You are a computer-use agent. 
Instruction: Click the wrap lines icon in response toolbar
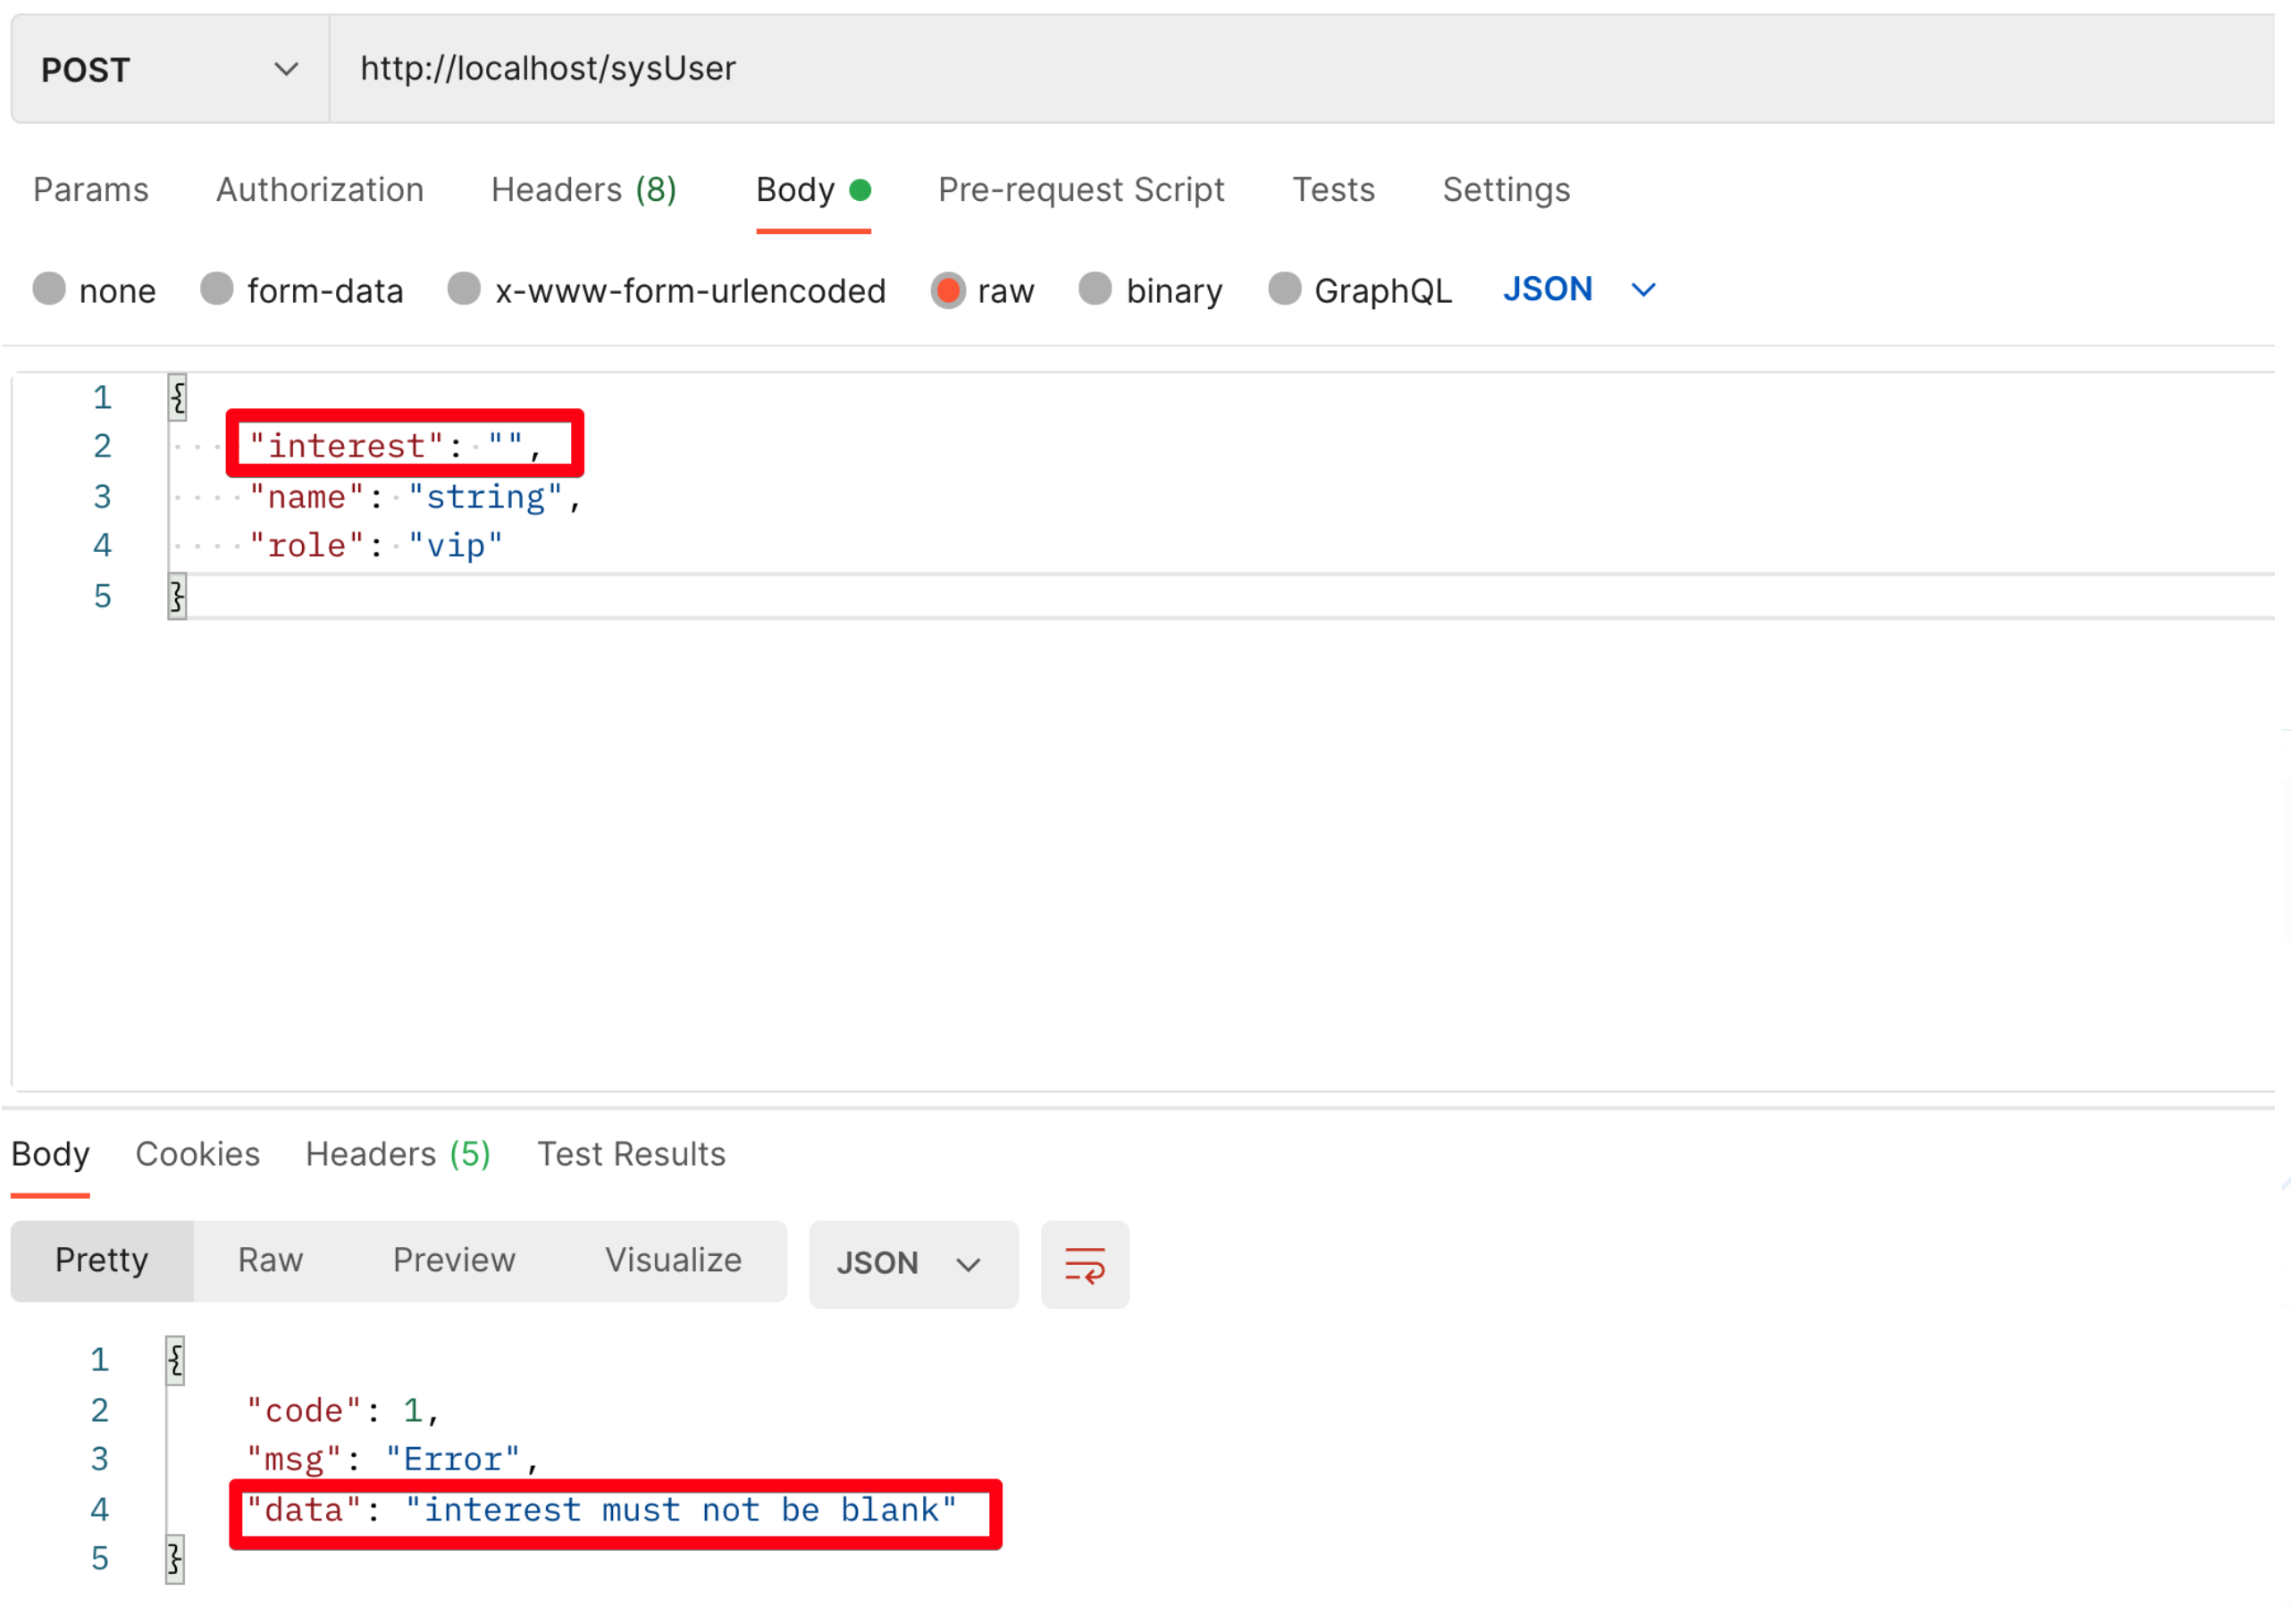(x=1084, y=1264)
